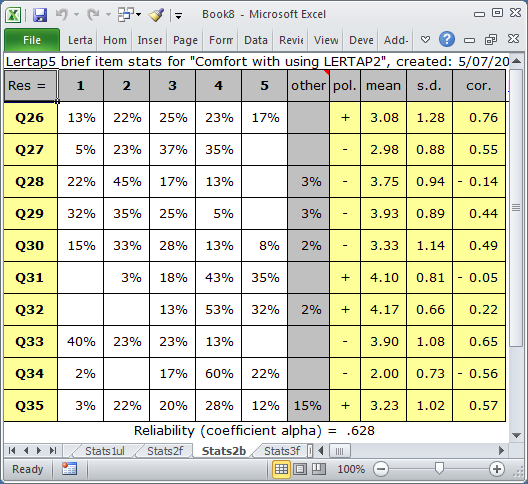Image resolution: width=528 pixels, height=484 pixels.
Task: Select the Q35 other cell showing 15%
Action: pyautogui.click(x=308, y=406)
